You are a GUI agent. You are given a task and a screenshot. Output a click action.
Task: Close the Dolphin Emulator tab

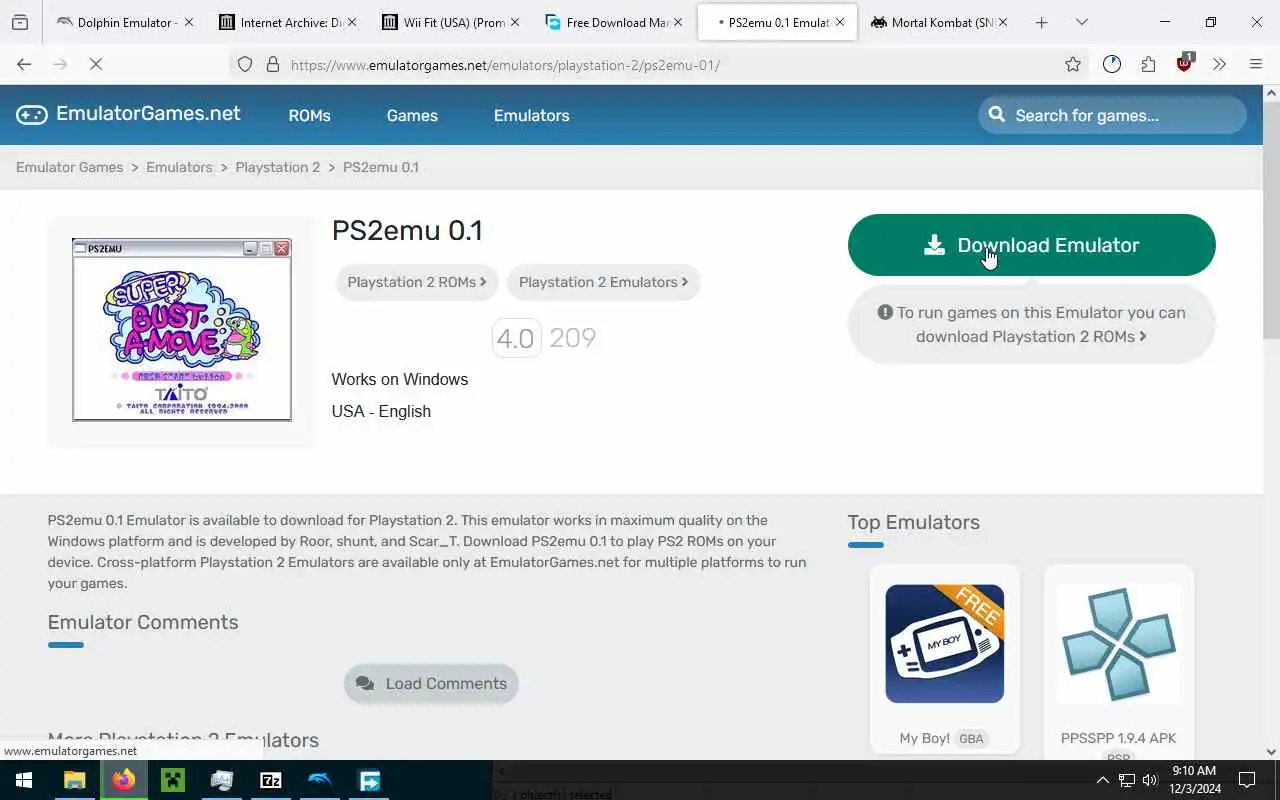188,22
